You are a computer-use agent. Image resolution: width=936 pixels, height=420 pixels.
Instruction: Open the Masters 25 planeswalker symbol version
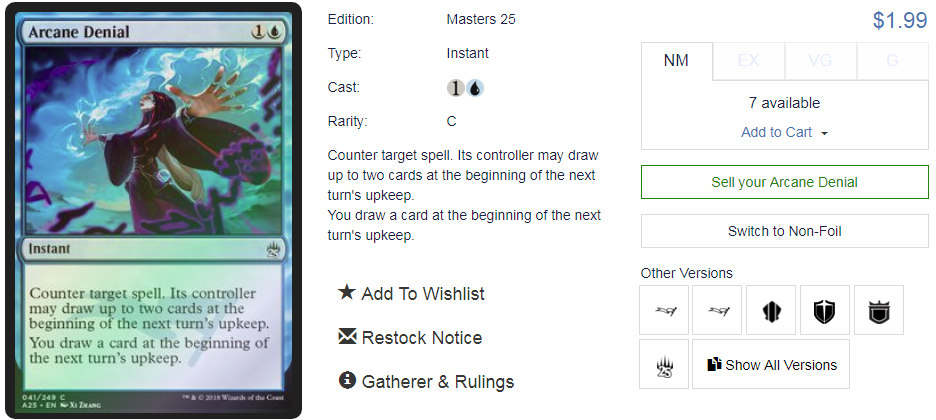(x=664, y=364)
